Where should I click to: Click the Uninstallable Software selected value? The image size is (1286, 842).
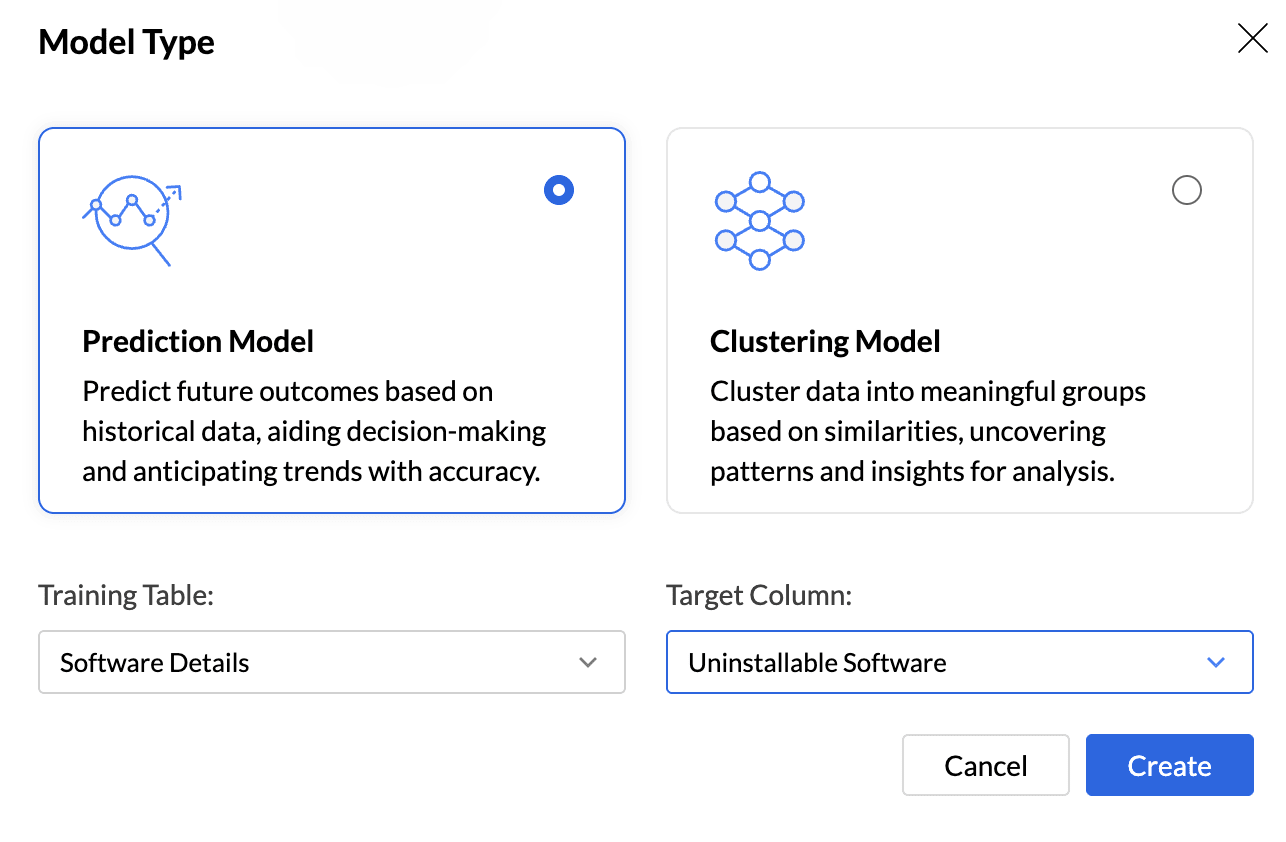pyautogui.click(x=817, y=663)
